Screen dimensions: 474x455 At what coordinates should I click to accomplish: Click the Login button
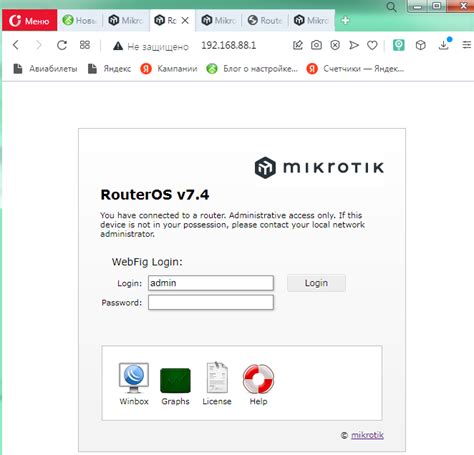316,283
